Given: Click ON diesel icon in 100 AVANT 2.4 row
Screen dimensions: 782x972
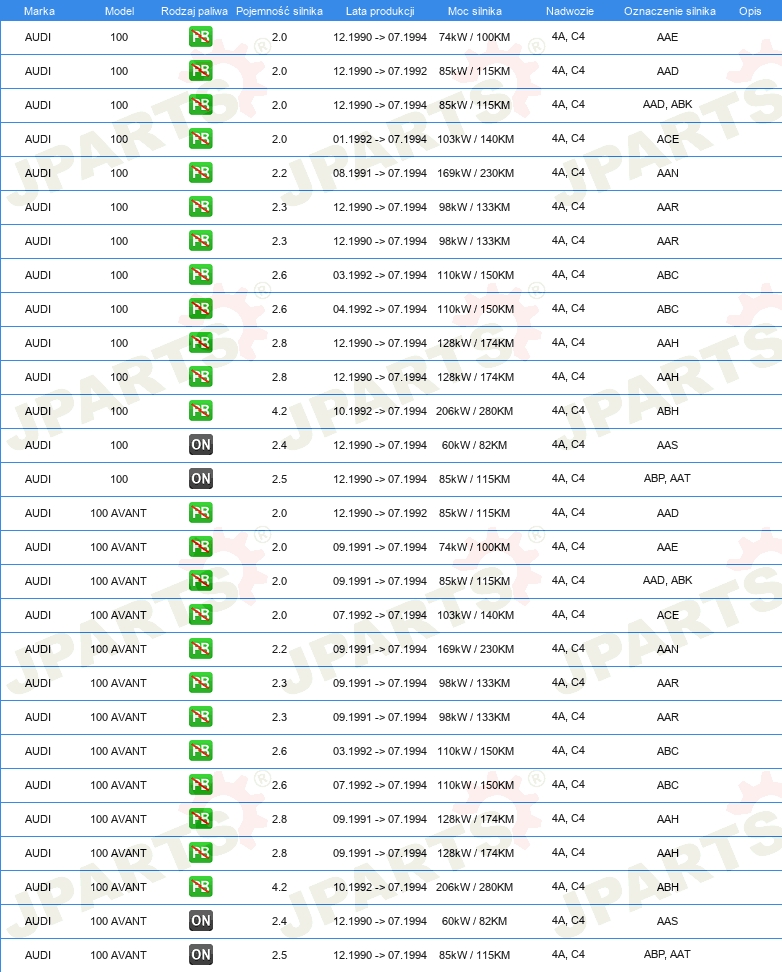Looking at the screenshot, I should tap(200, 921).
